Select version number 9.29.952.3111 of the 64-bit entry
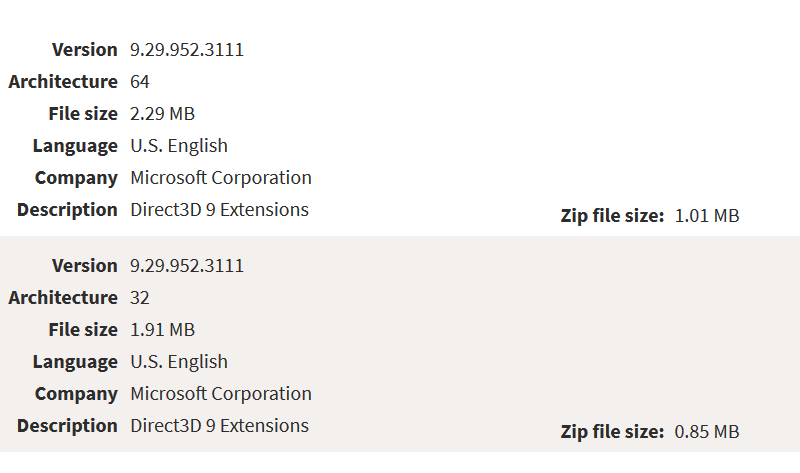The width and height of the screenshot is (800, 473). [x=187, y=50]
